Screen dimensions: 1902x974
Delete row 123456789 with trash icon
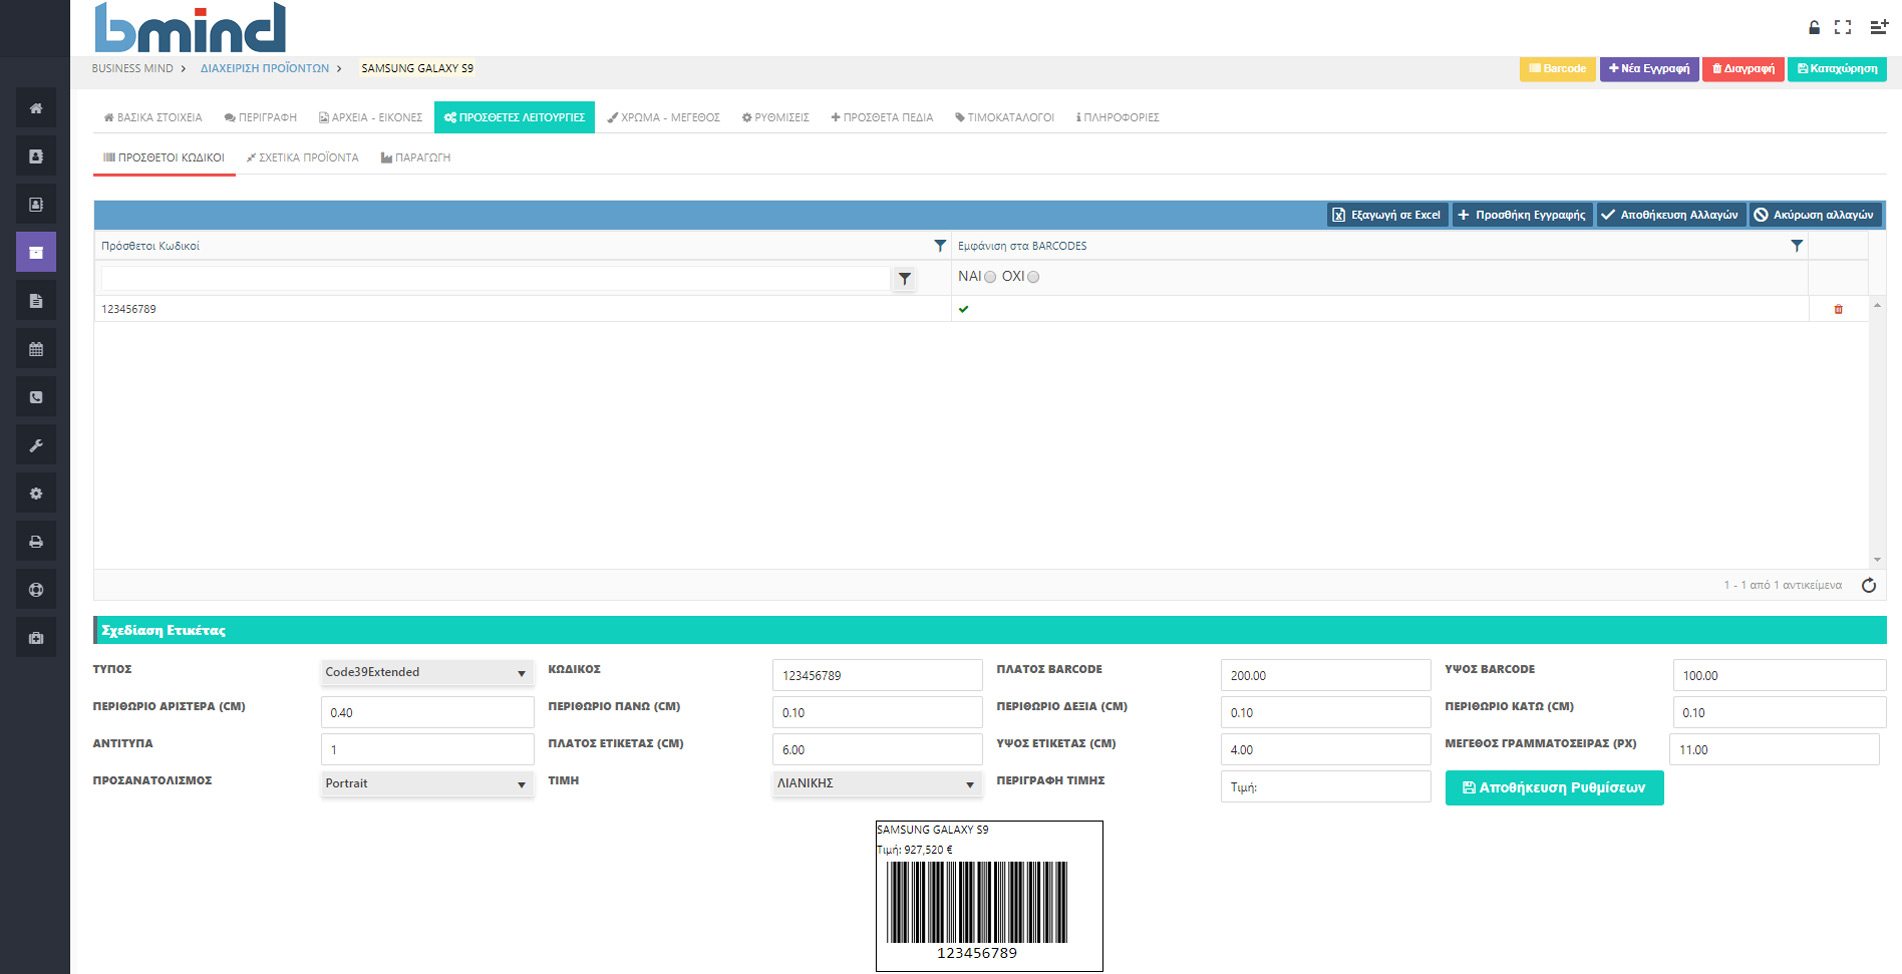[x=1838, y=309]
